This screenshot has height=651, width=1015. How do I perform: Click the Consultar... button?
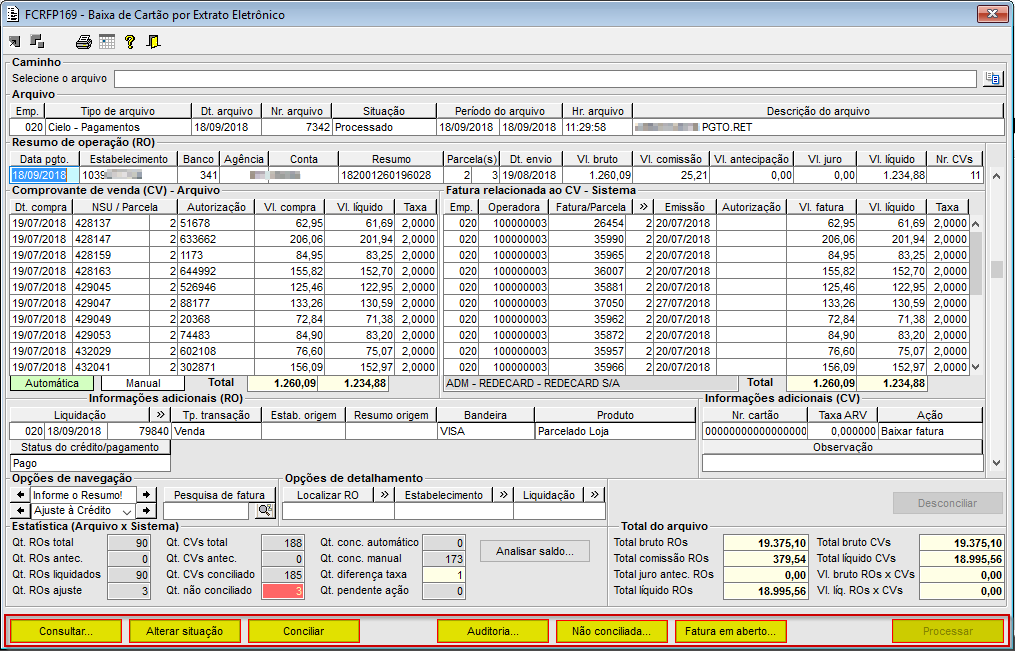66,631
